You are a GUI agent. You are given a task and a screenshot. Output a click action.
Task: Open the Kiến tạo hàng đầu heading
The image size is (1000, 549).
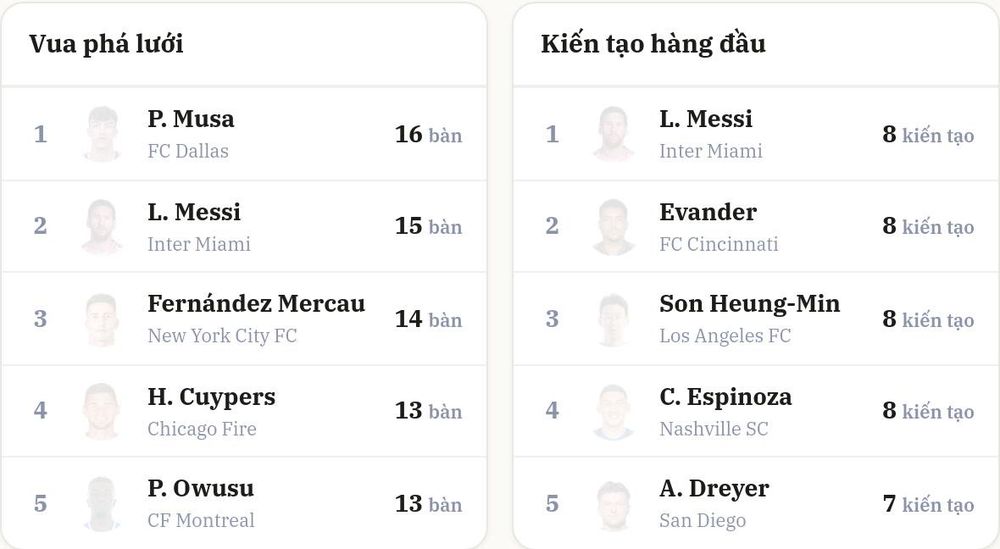point(653,44)
